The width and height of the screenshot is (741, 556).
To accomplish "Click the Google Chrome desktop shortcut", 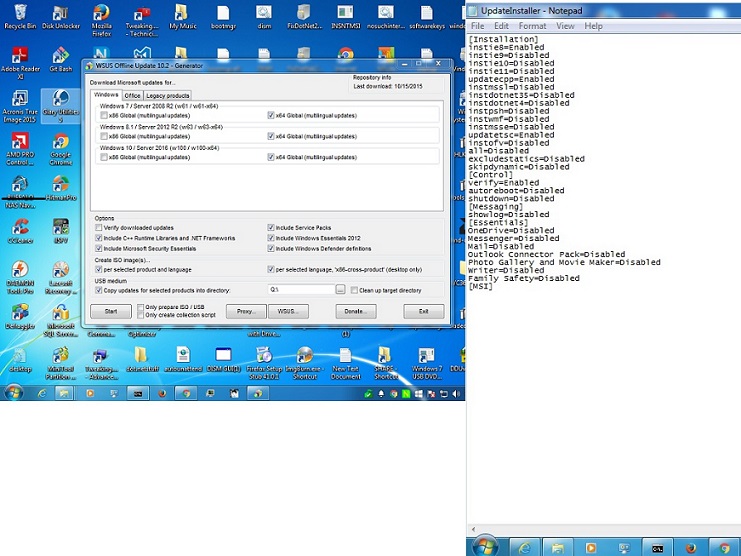I will (x=60, y=141).
